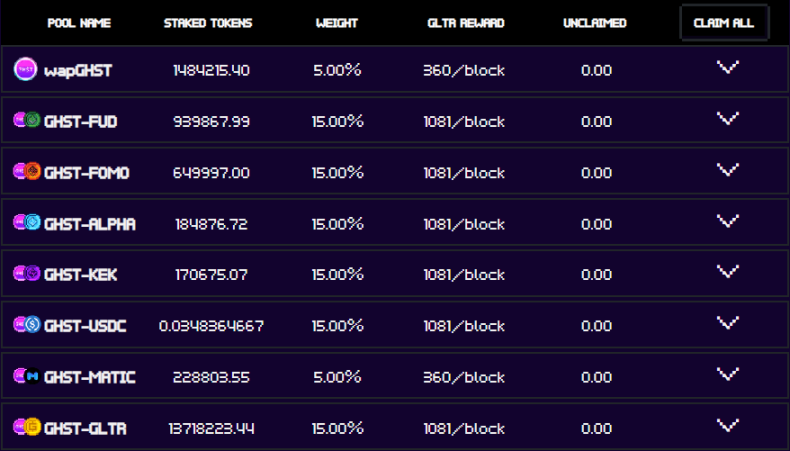This screenshot has width=790, height=451.
Task: Click the GLTR Reward column header
Action: 466,23
